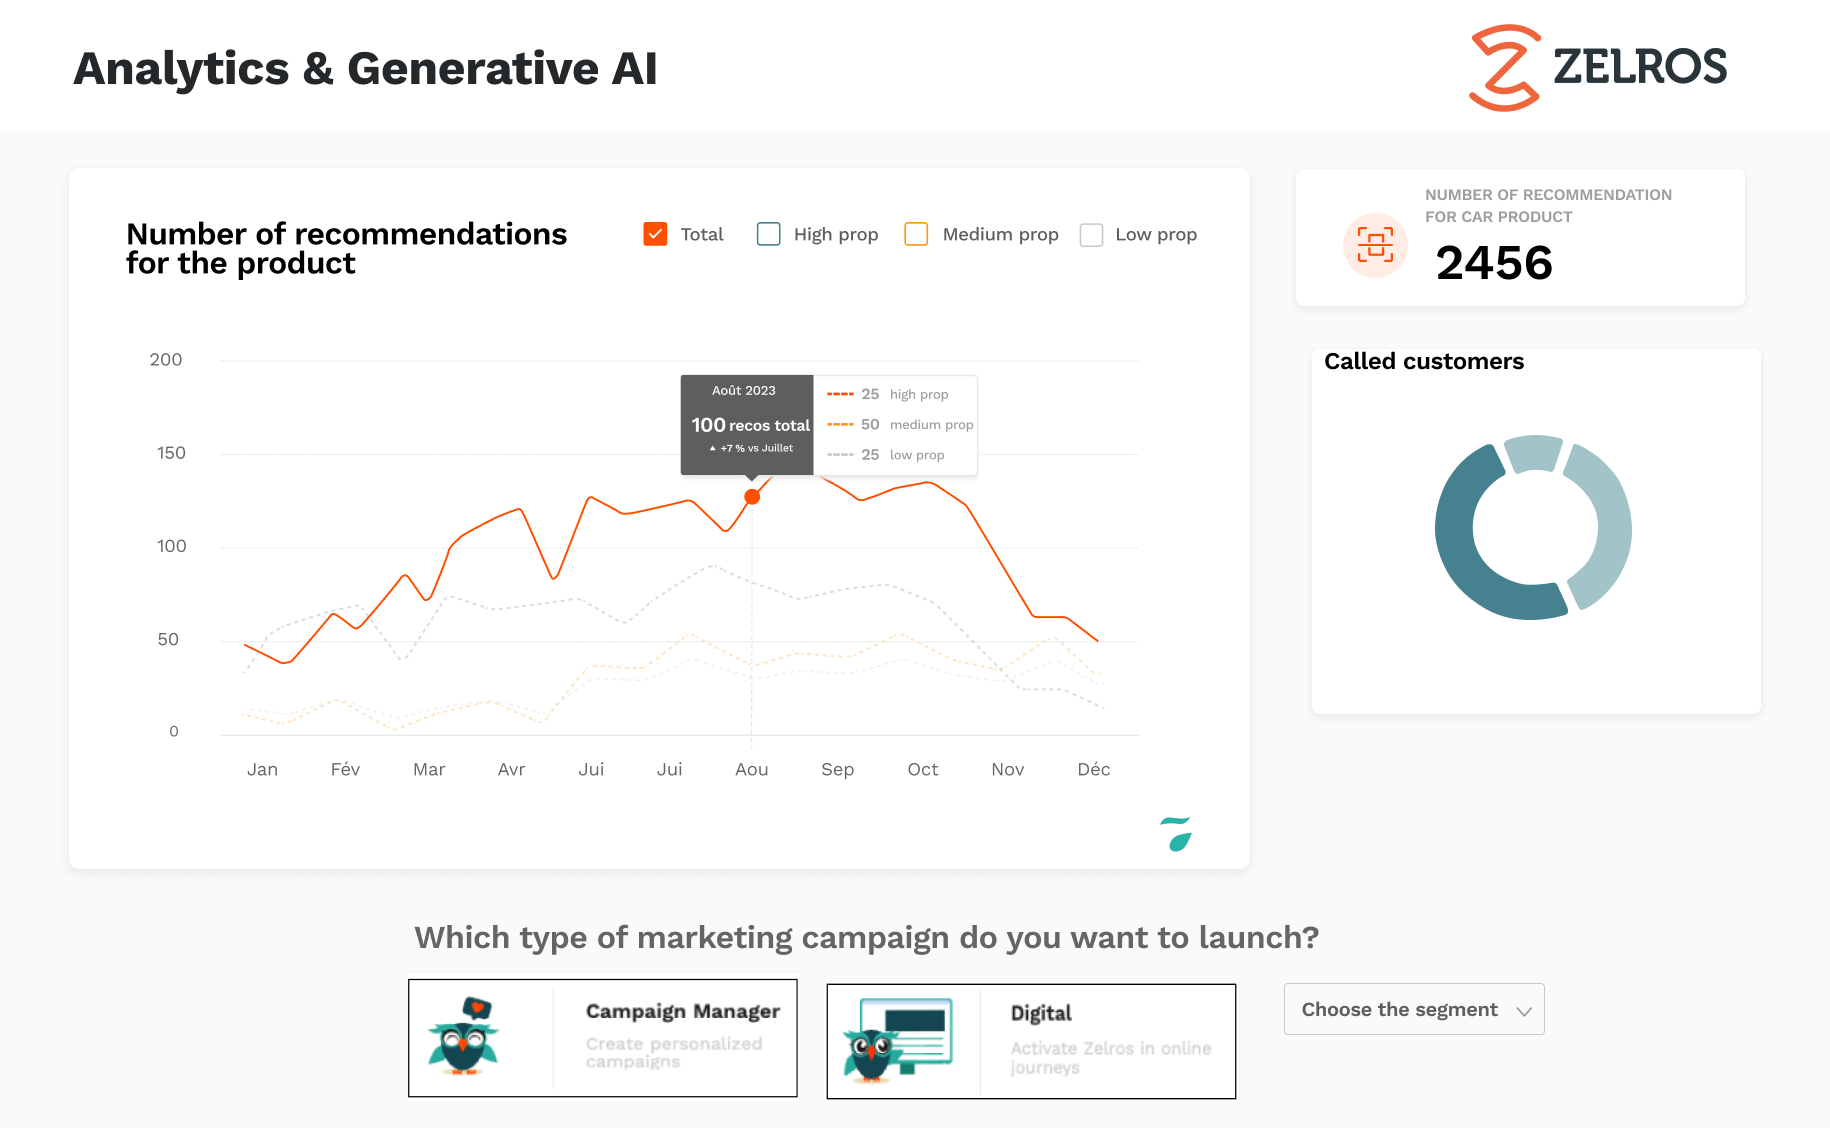Click the top light segment of donut chart
Viewport: 1830px width, 1128px height.
coord(1533,452)
